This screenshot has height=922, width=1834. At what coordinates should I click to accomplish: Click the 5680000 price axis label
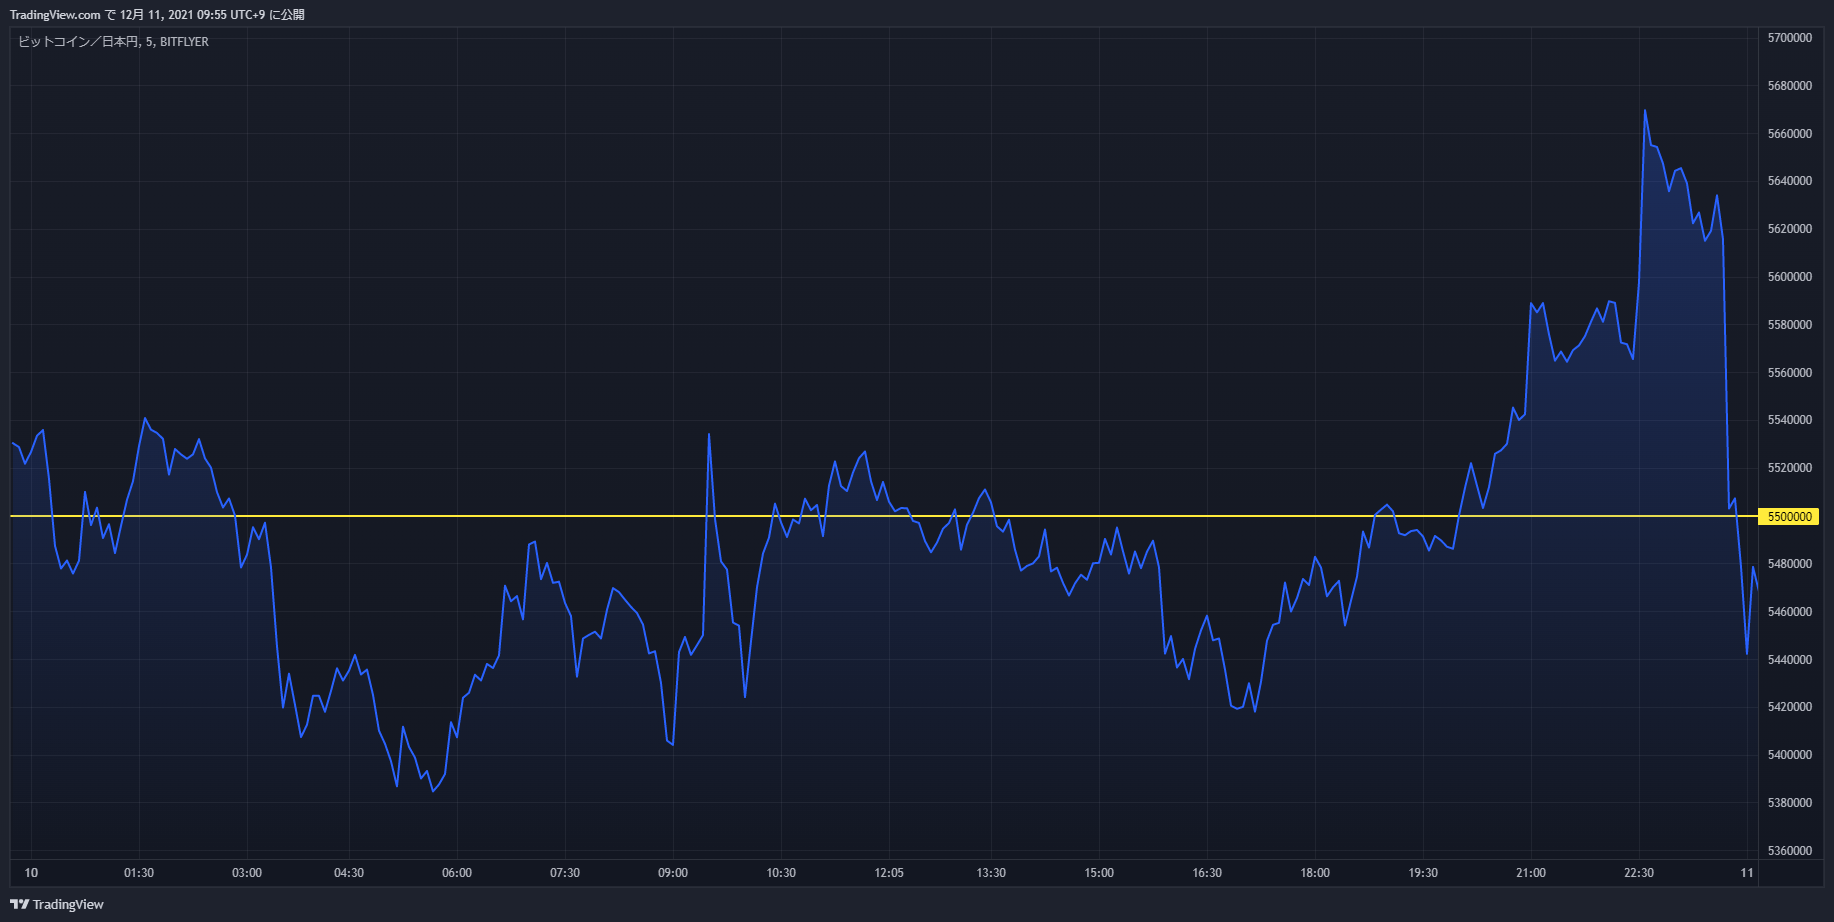1790,86
